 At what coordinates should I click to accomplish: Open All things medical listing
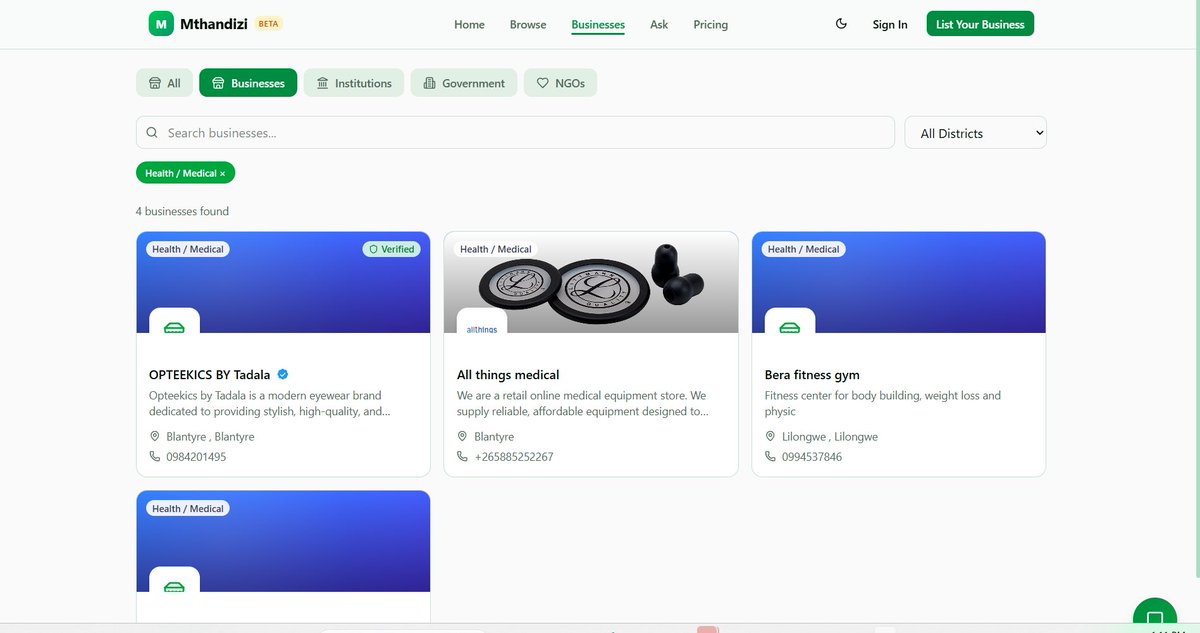pyautogui.click(x=508, y=375)
